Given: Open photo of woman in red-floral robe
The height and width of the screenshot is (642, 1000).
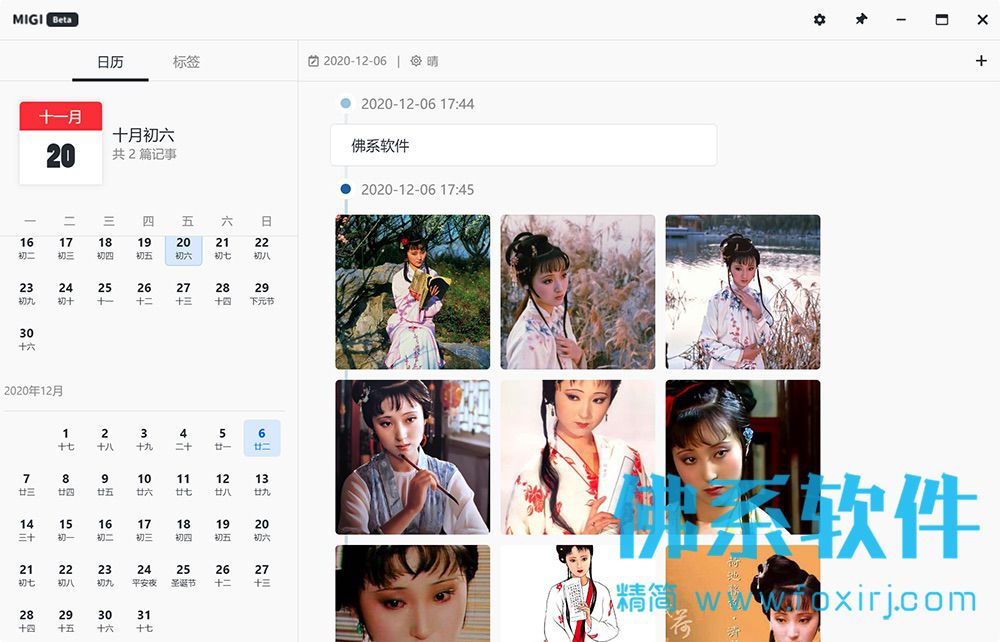Looking at the screenshot, I should pos(578,457).
